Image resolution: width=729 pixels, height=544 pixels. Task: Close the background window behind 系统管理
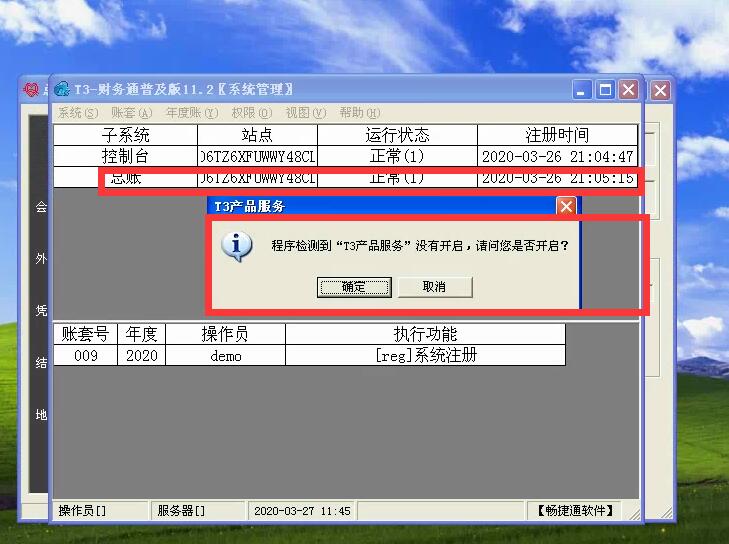tap(660, 90)
